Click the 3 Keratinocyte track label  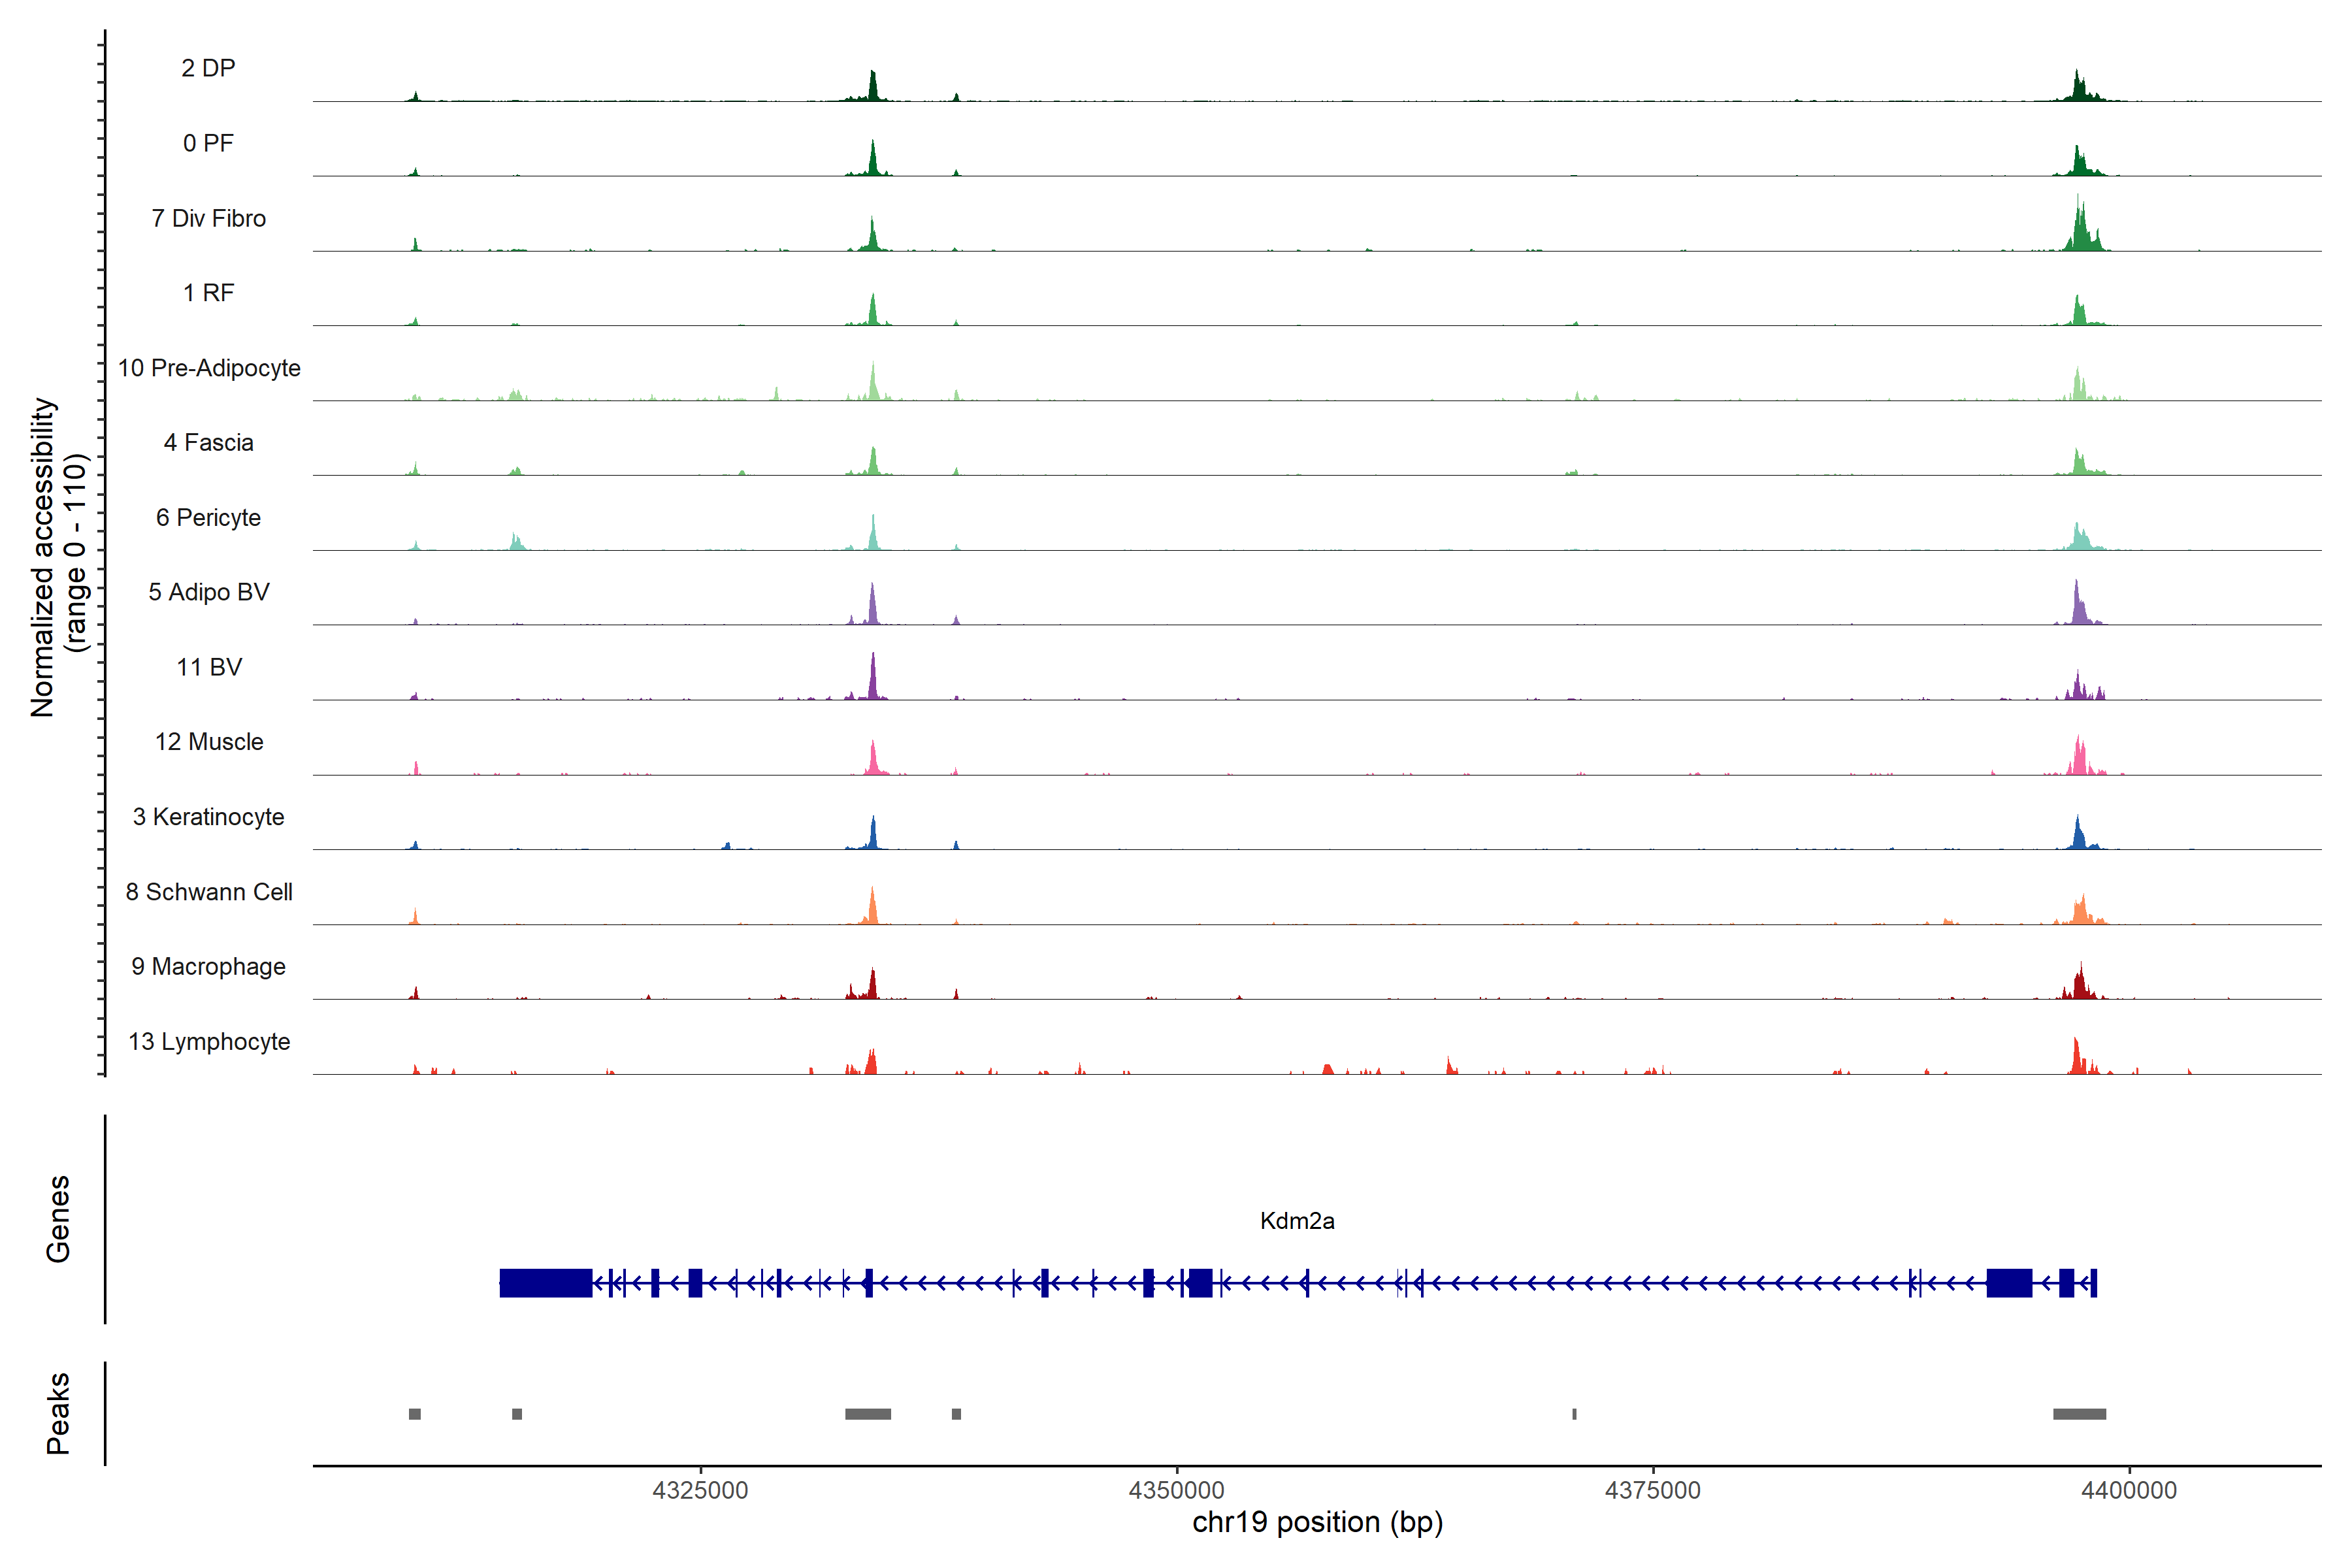point(208,817)
